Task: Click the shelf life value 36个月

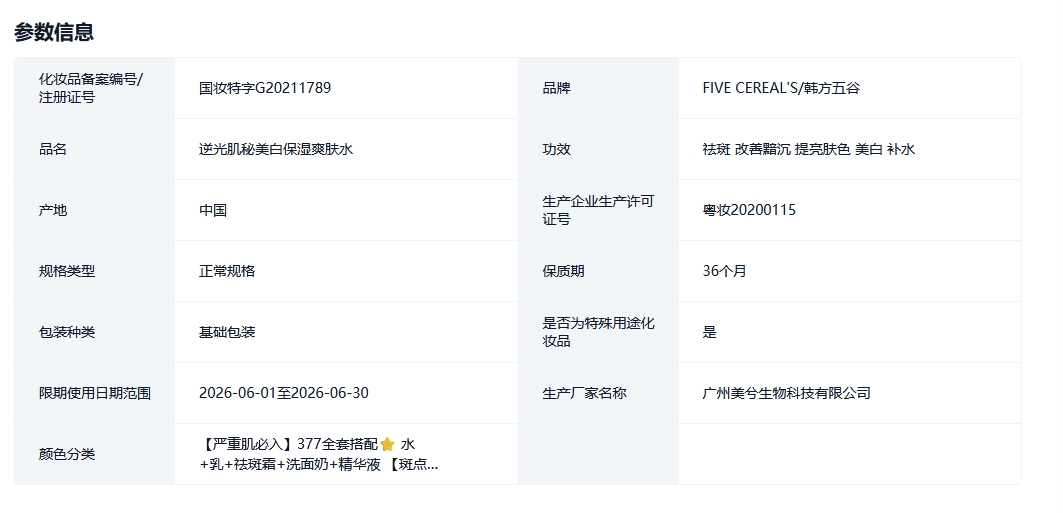Action: tap(724, 271)
